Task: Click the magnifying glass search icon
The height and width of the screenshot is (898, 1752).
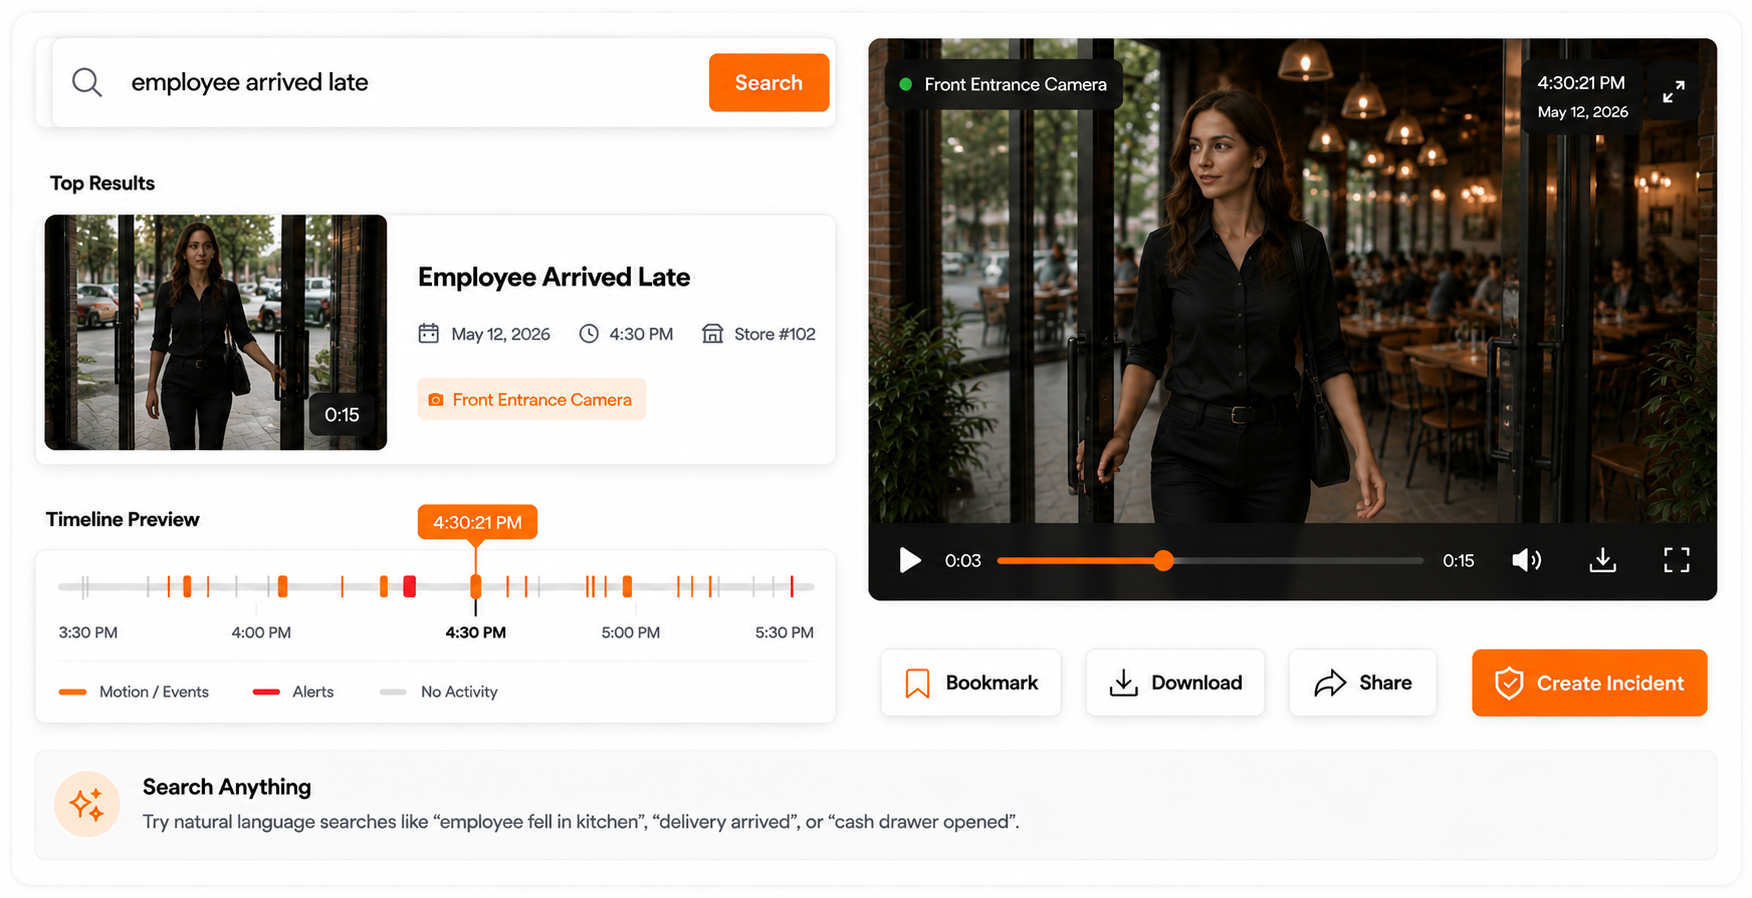Action: [87, 82]
